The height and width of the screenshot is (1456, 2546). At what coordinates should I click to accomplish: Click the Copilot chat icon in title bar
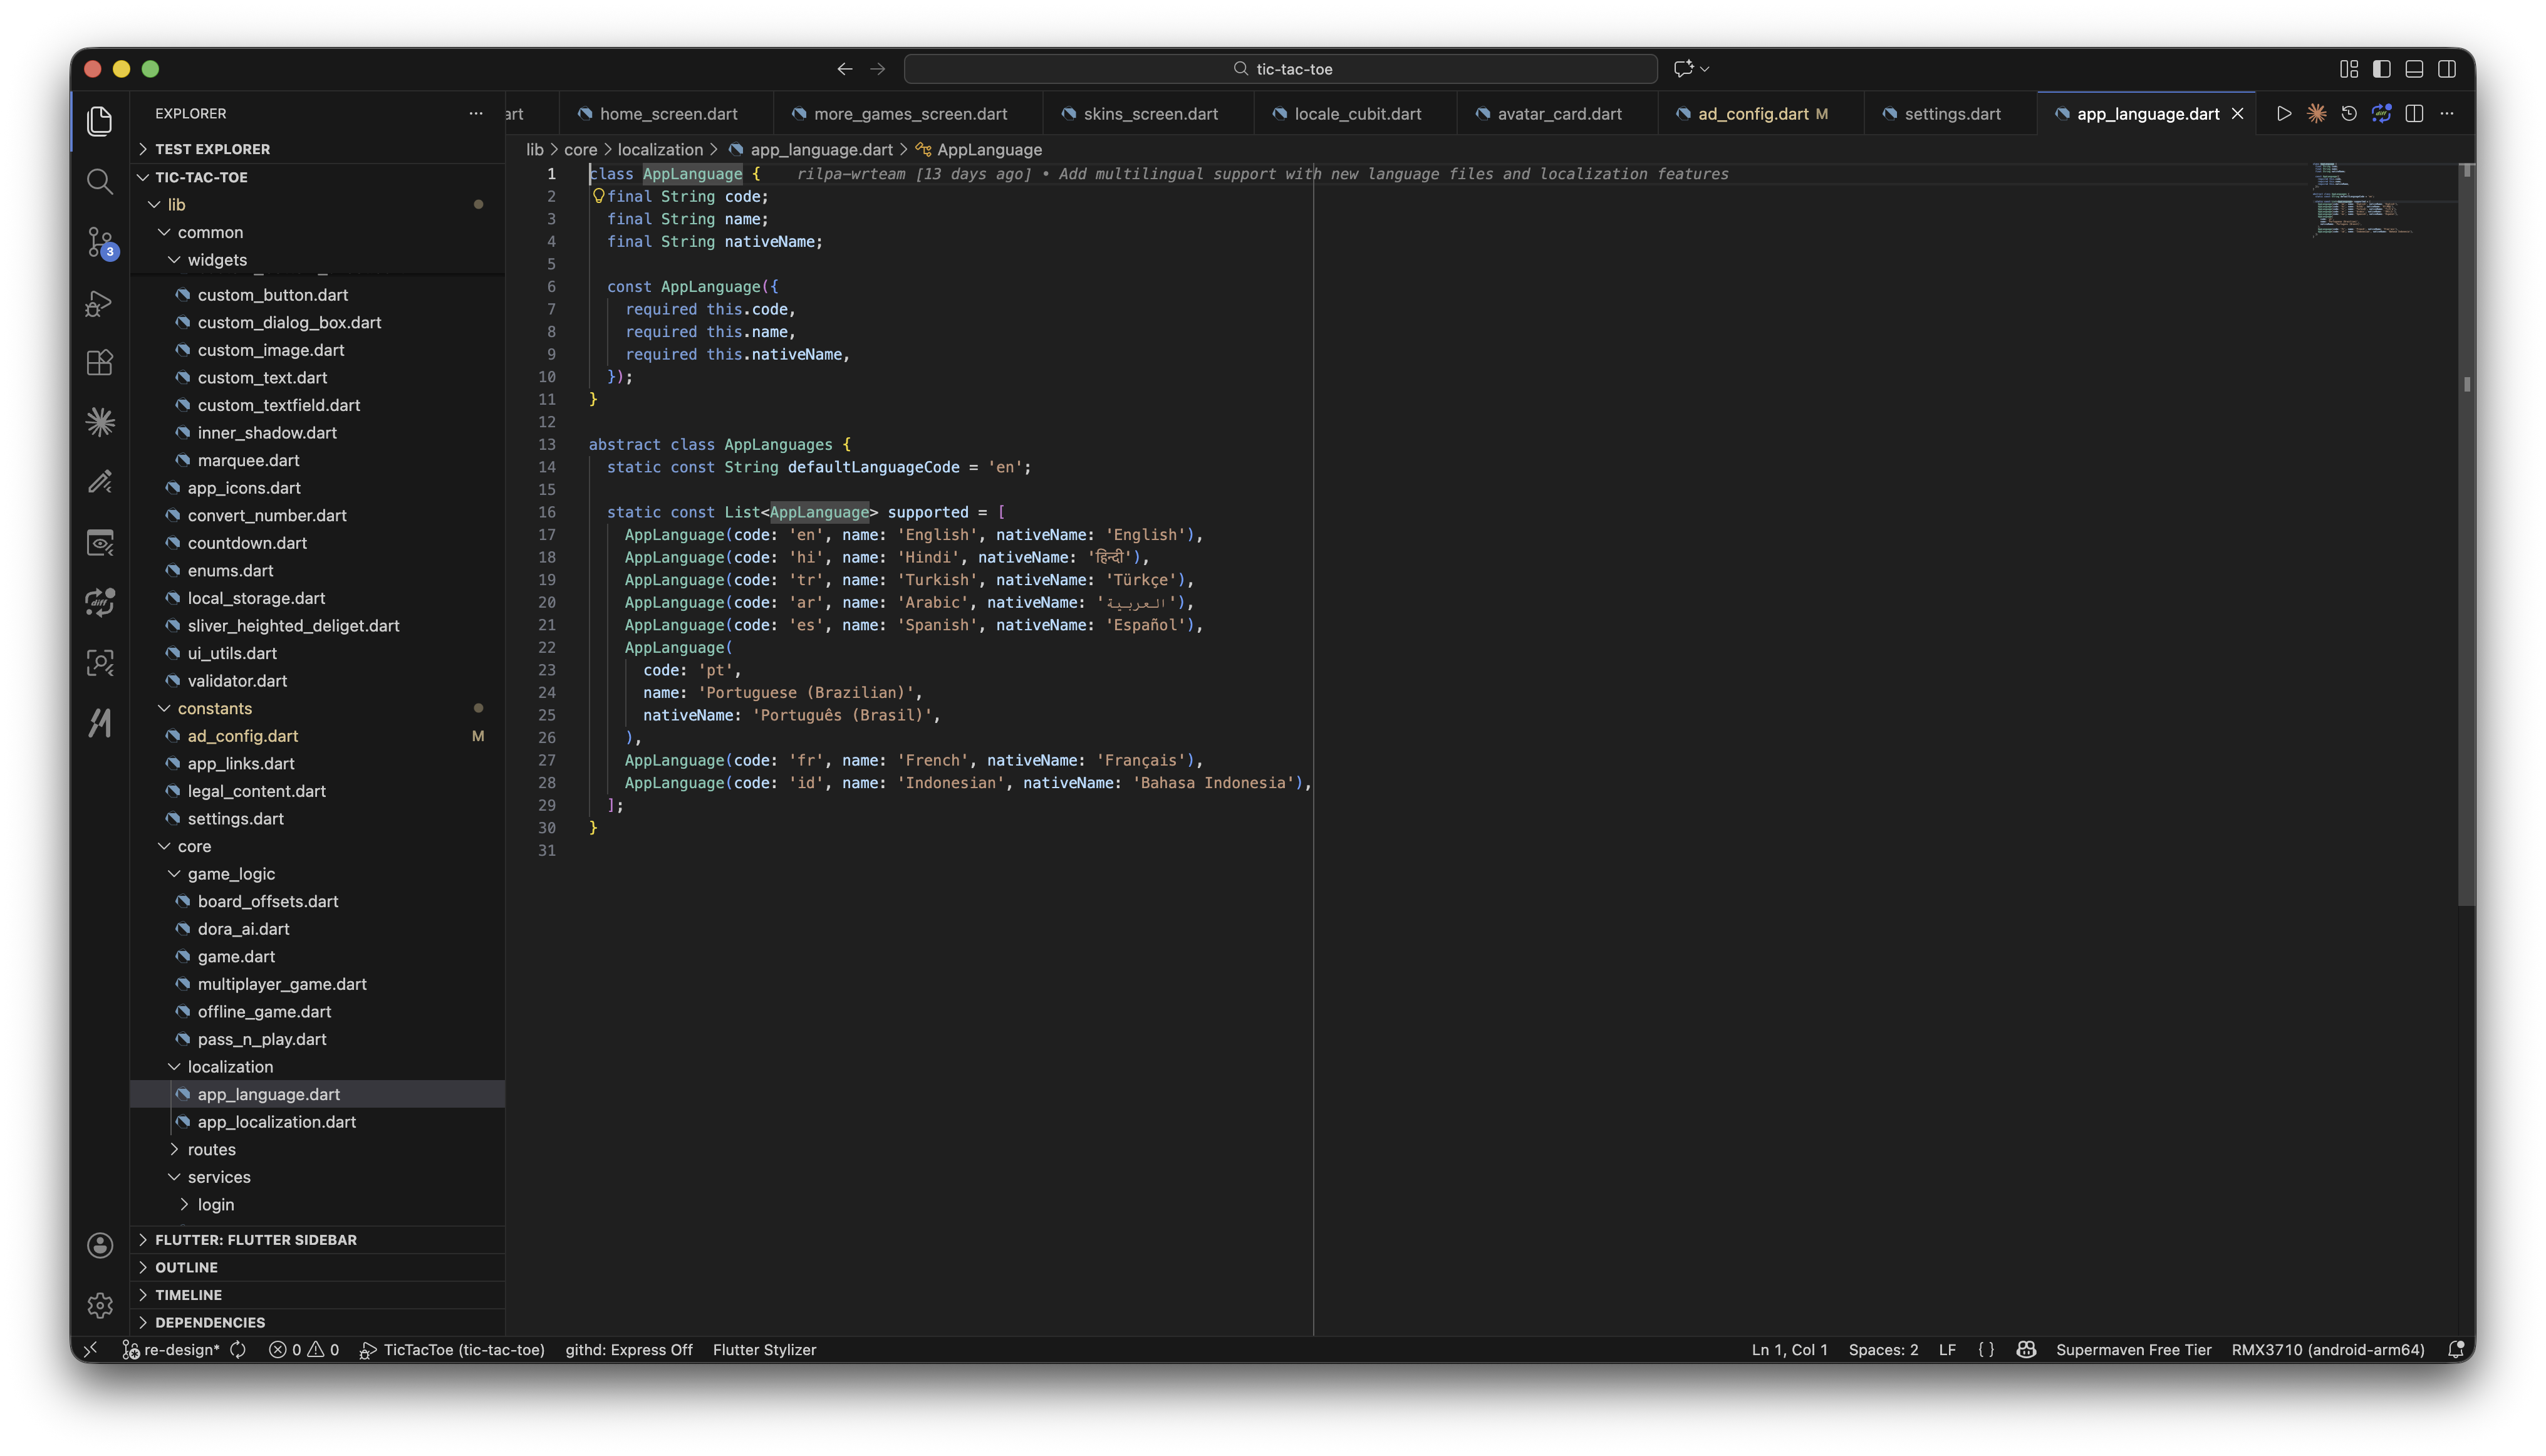[x=1684, y=69]
